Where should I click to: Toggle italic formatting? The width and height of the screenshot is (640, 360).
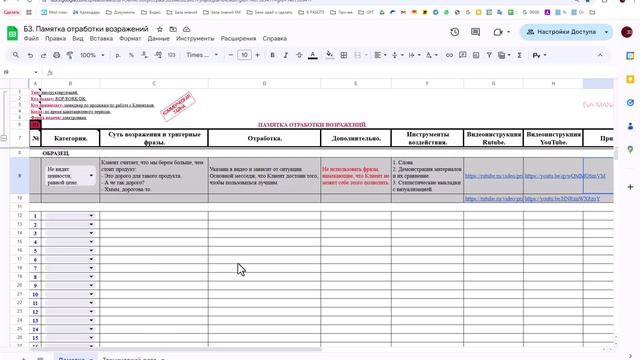click(286, 55)
